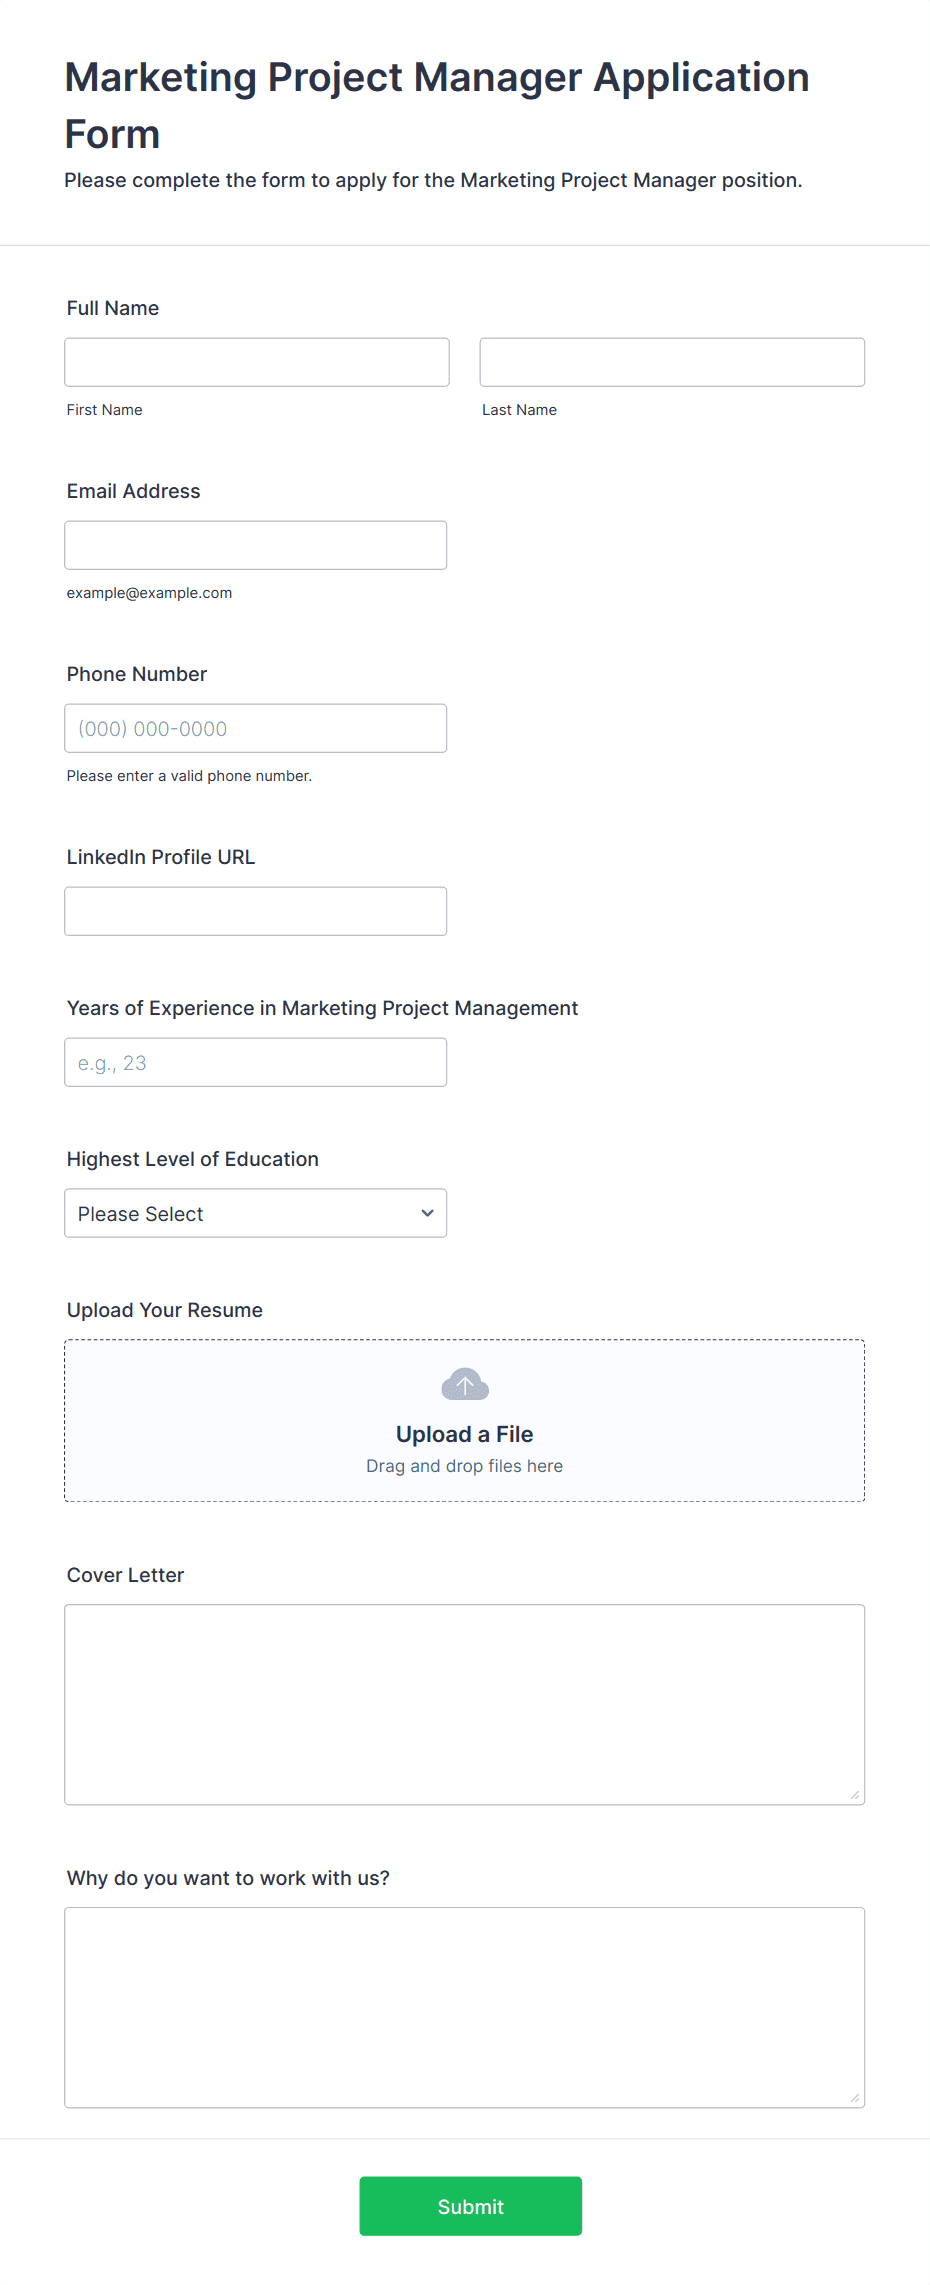
Task: Click the Drag and drop files here area
Action: coord(465,1466)
